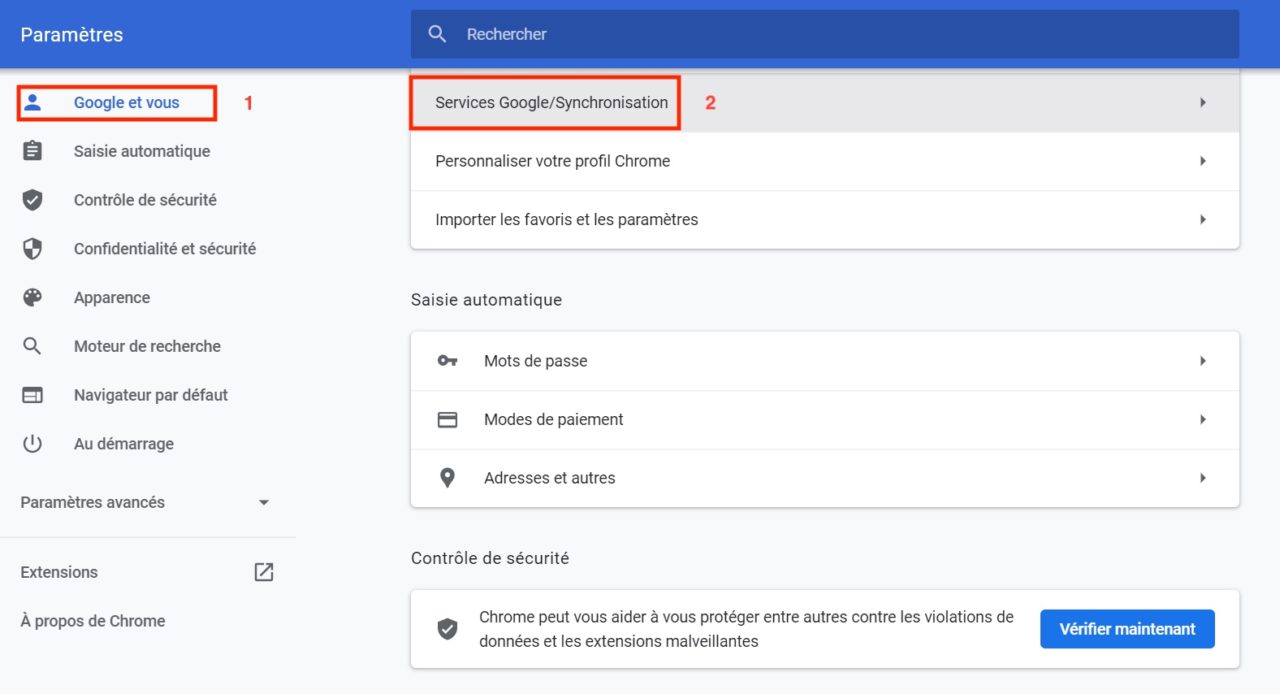Screen dimensions: 1280x694
Task: Select the Mots de passe key icon
Action: coord(446,360)
